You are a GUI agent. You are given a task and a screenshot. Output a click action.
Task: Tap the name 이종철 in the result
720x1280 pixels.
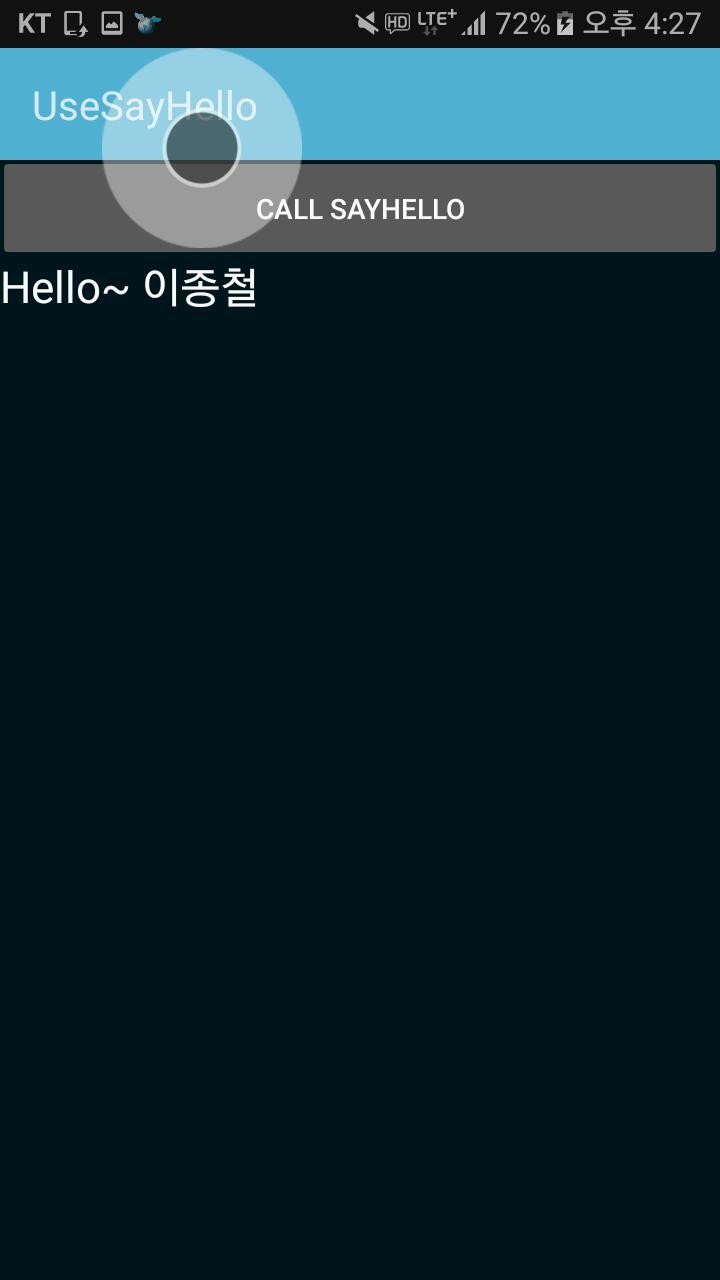click(x=201, y=288)
